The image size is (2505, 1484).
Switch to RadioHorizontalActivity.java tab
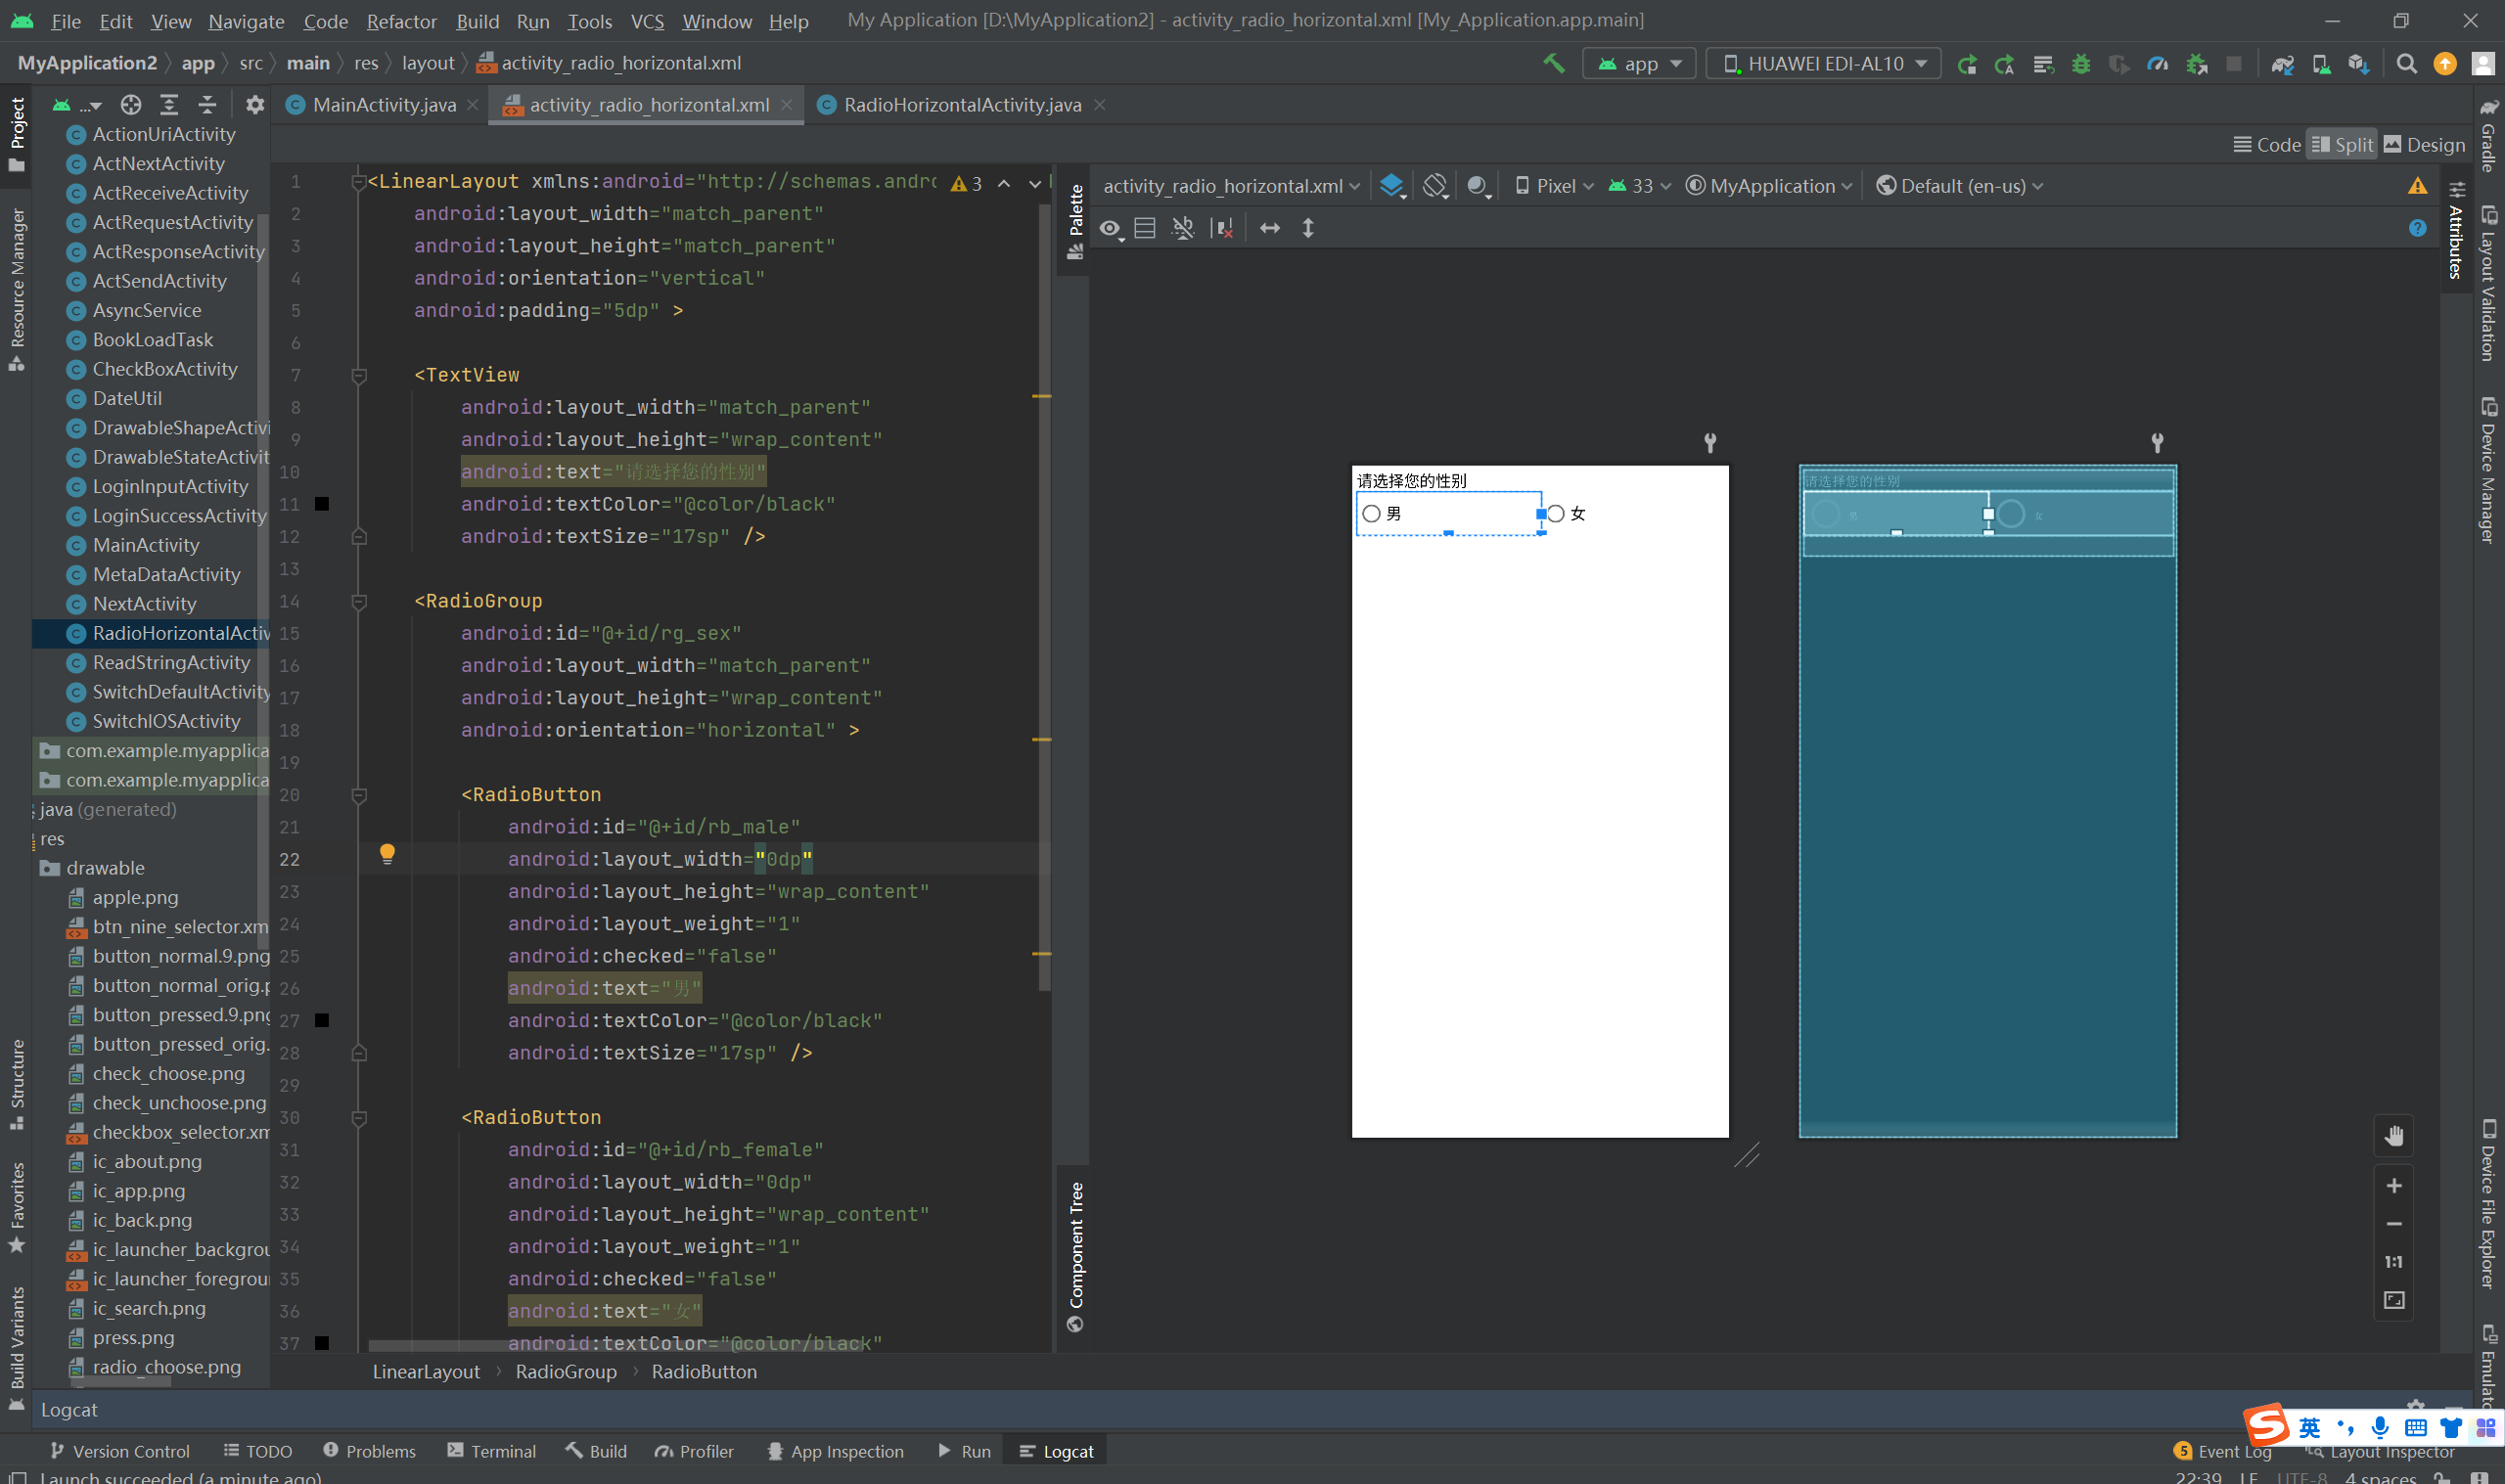961,105
